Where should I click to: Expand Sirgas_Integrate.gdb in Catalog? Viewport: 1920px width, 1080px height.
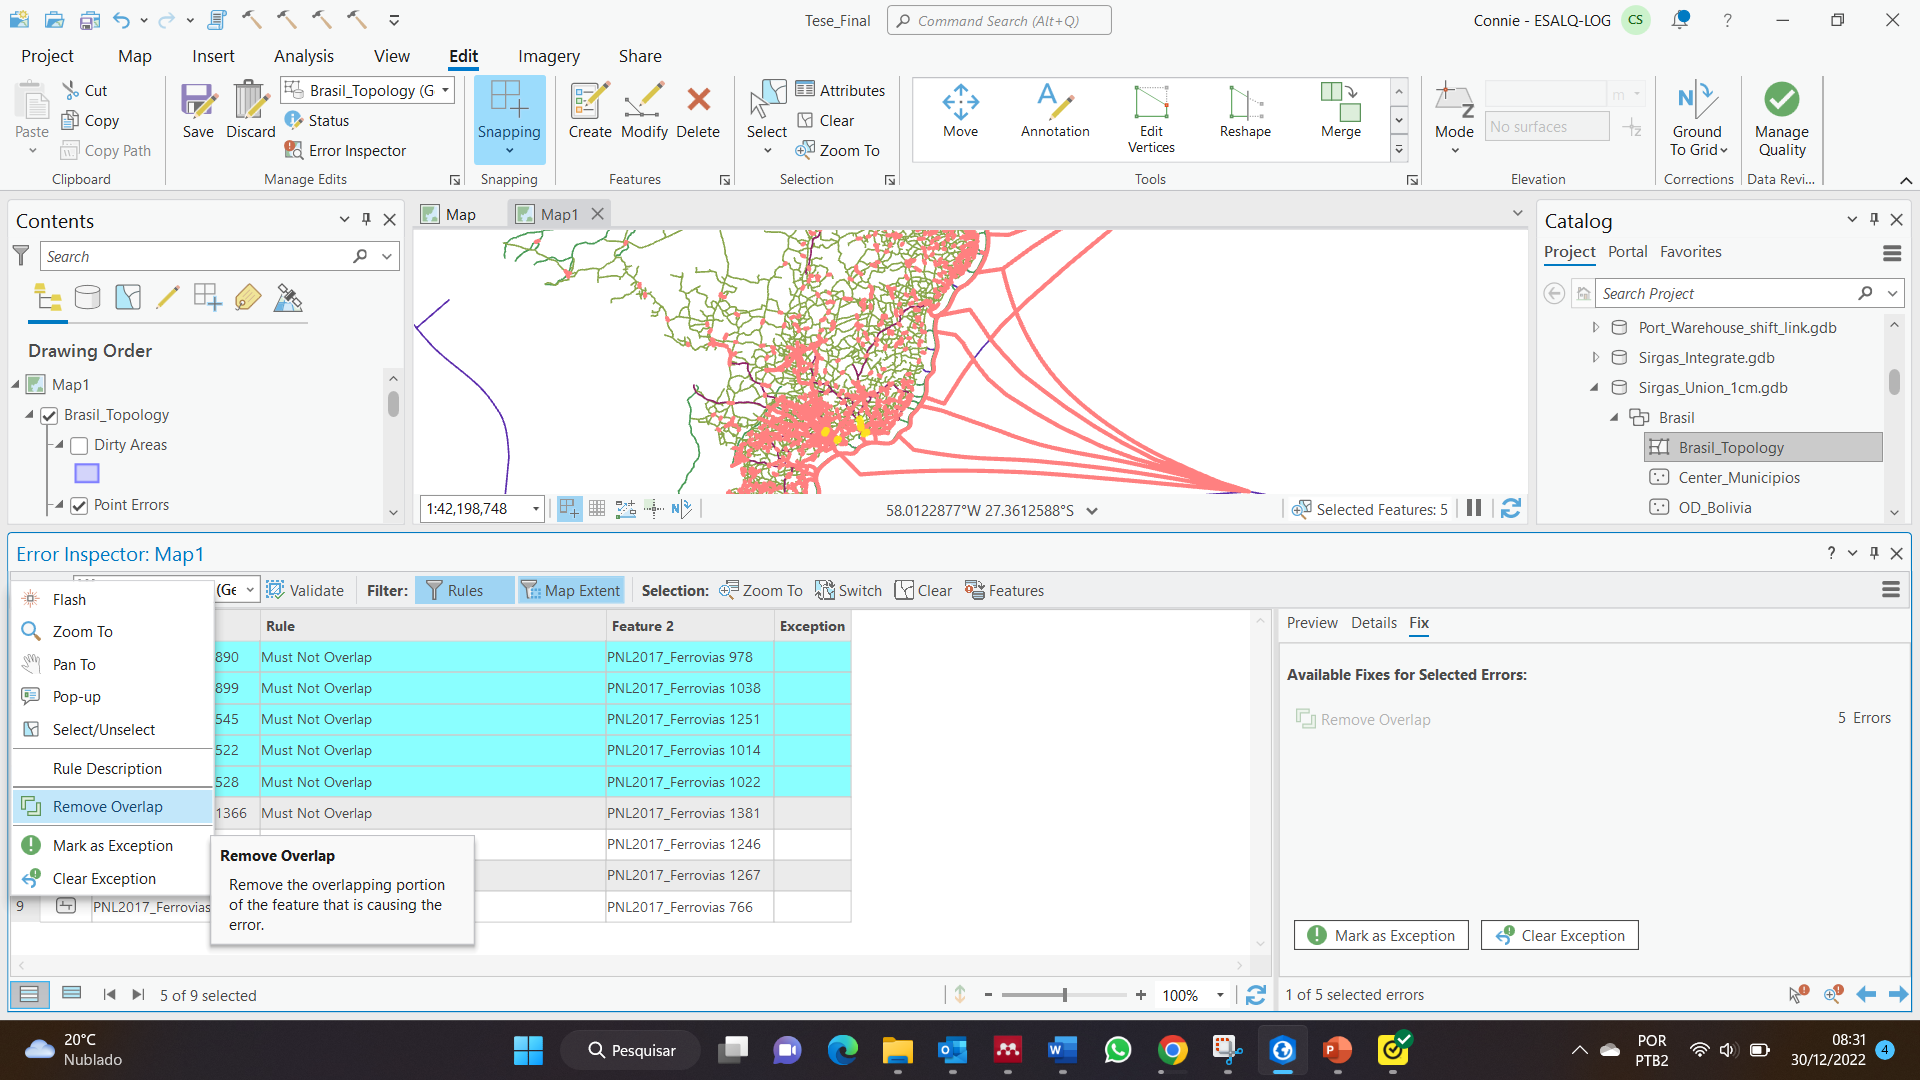coord(1596,357)
